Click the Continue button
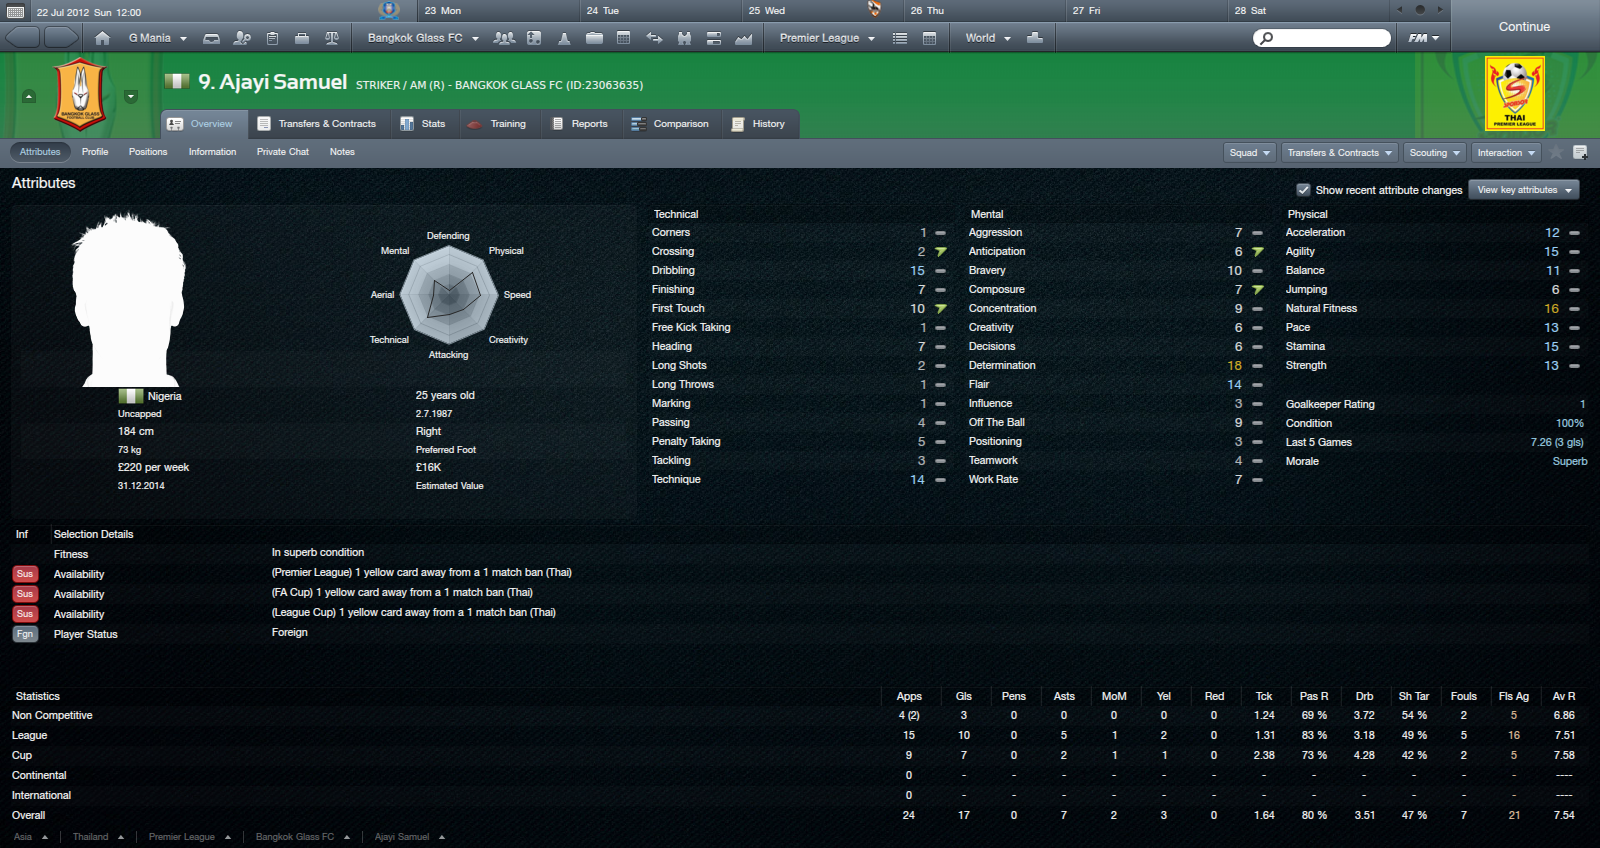1600x848 pixels. click(x=1524, y=26)
